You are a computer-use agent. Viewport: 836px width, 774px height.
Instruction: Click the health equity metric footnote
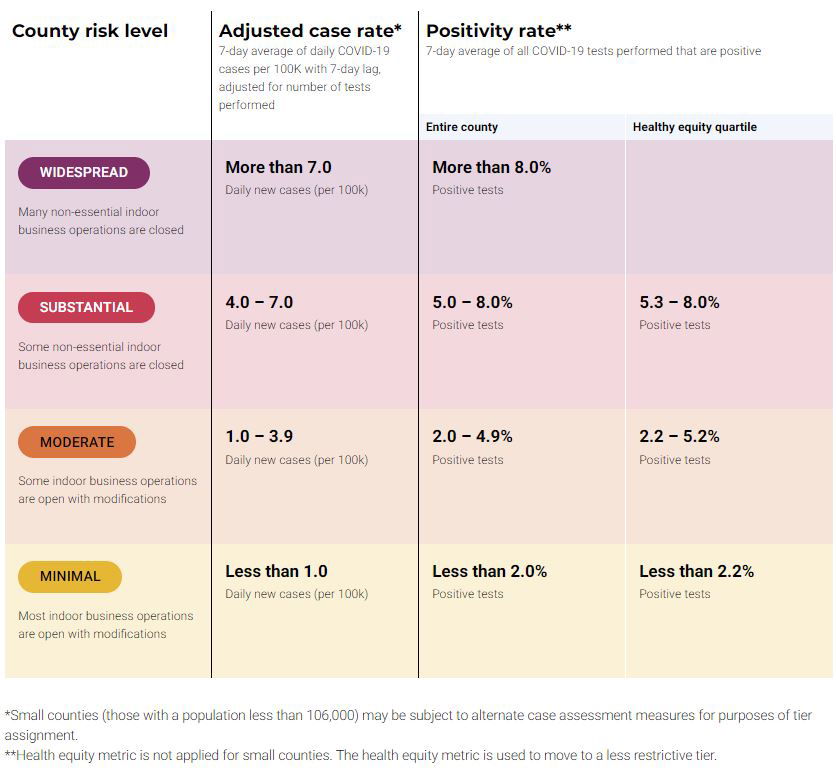coord(360,755)
